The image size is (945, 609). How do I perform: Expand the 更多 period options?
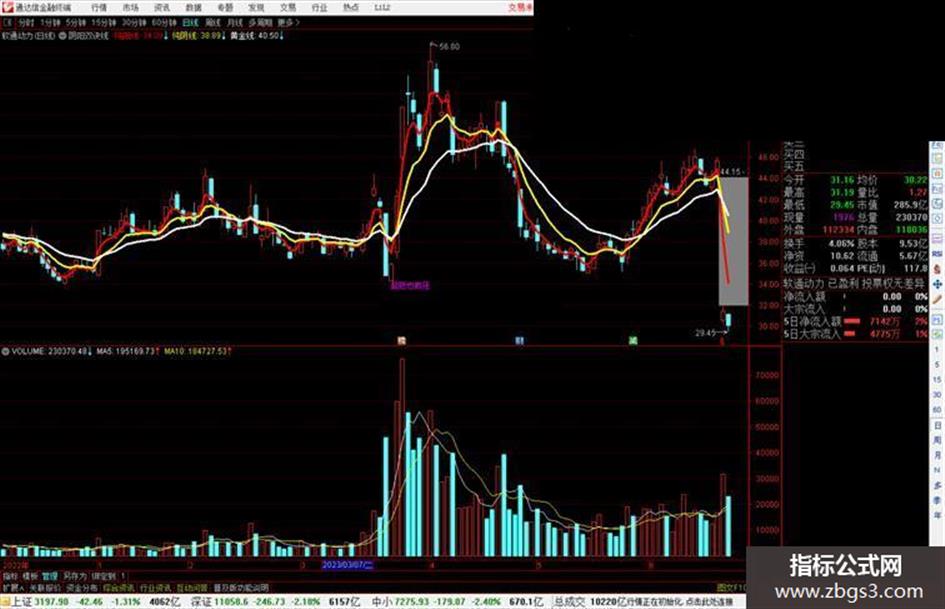(288, 22)
